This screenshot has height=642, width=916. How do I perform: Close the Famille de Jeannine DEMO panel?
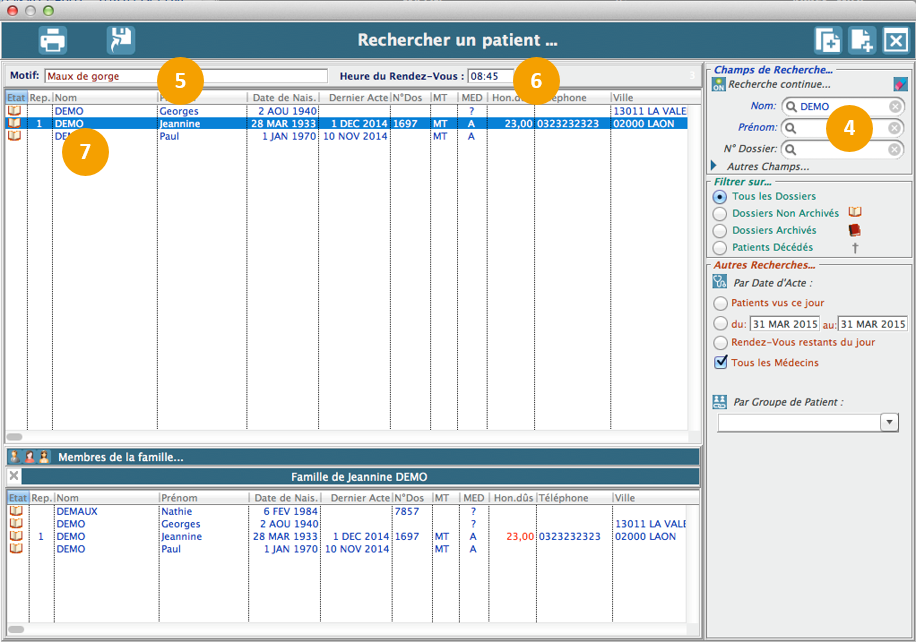14,476
